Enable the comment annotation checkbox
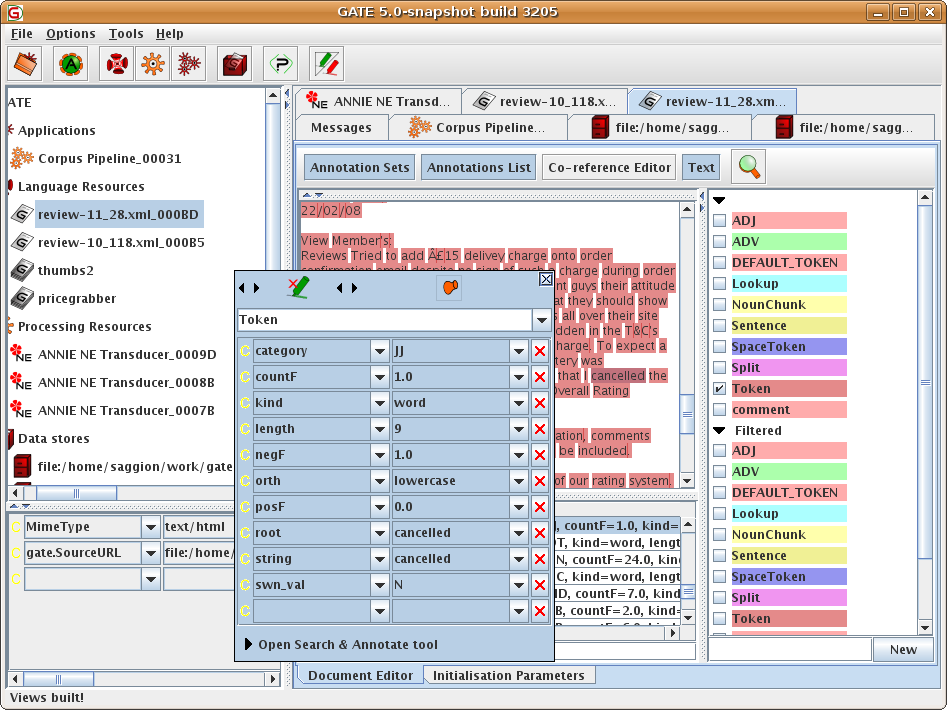 click(719, 410)
